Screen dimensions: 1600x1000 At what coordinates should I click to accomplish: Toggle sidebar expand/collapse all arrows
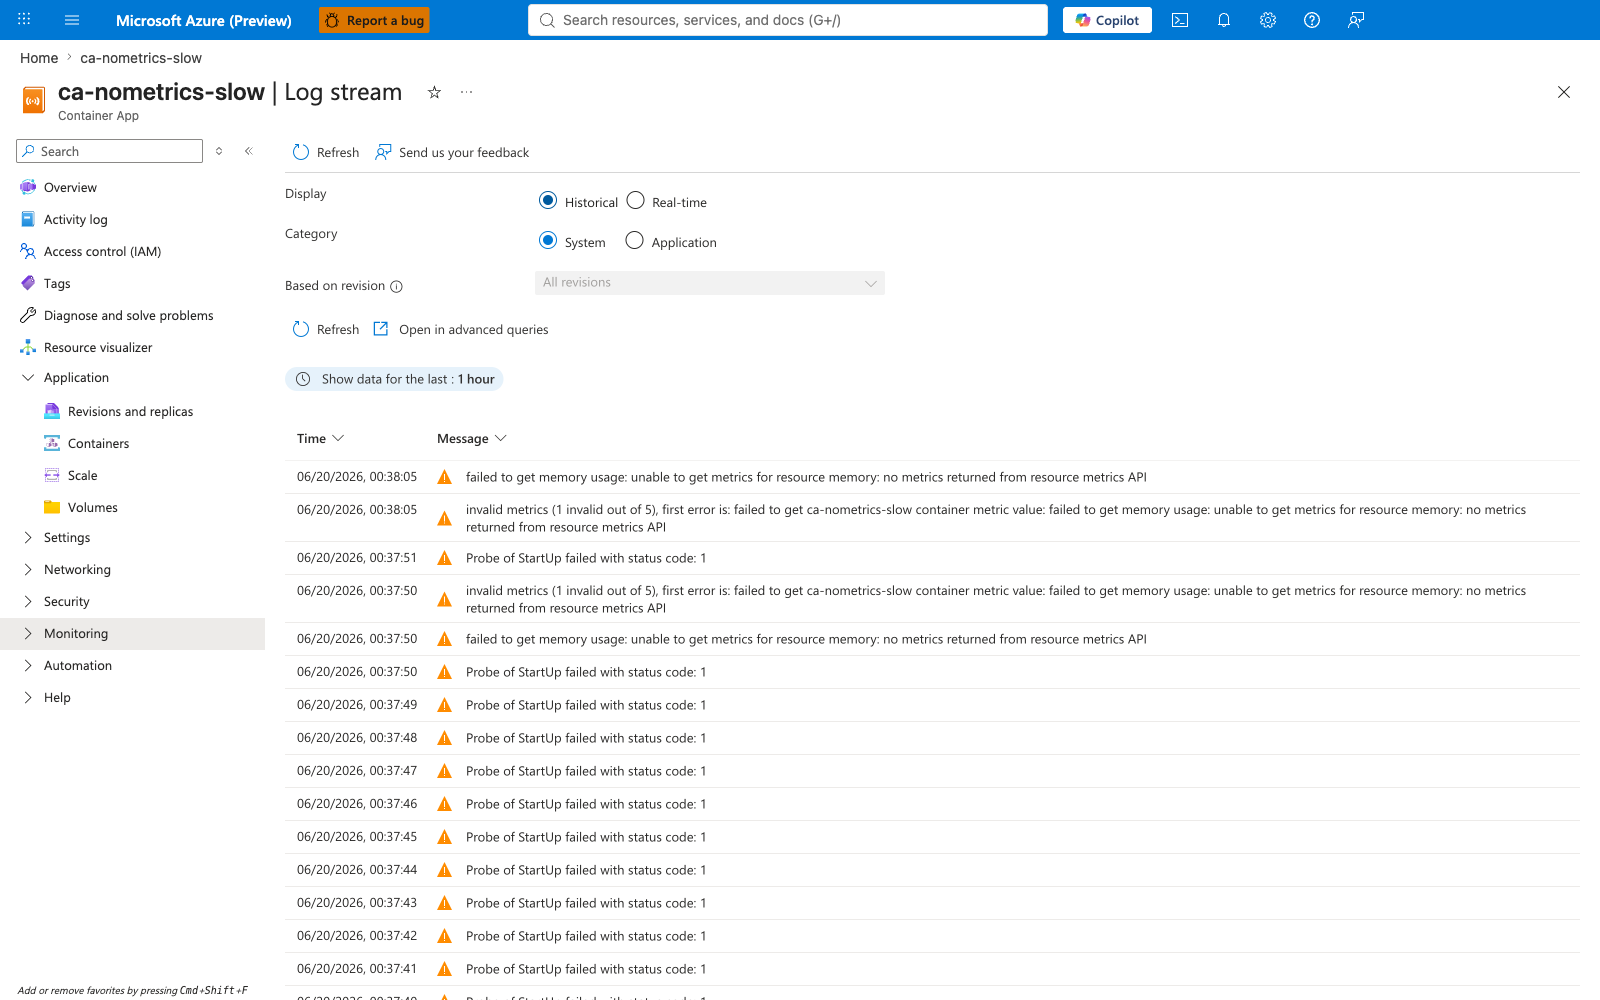point(219,151)
